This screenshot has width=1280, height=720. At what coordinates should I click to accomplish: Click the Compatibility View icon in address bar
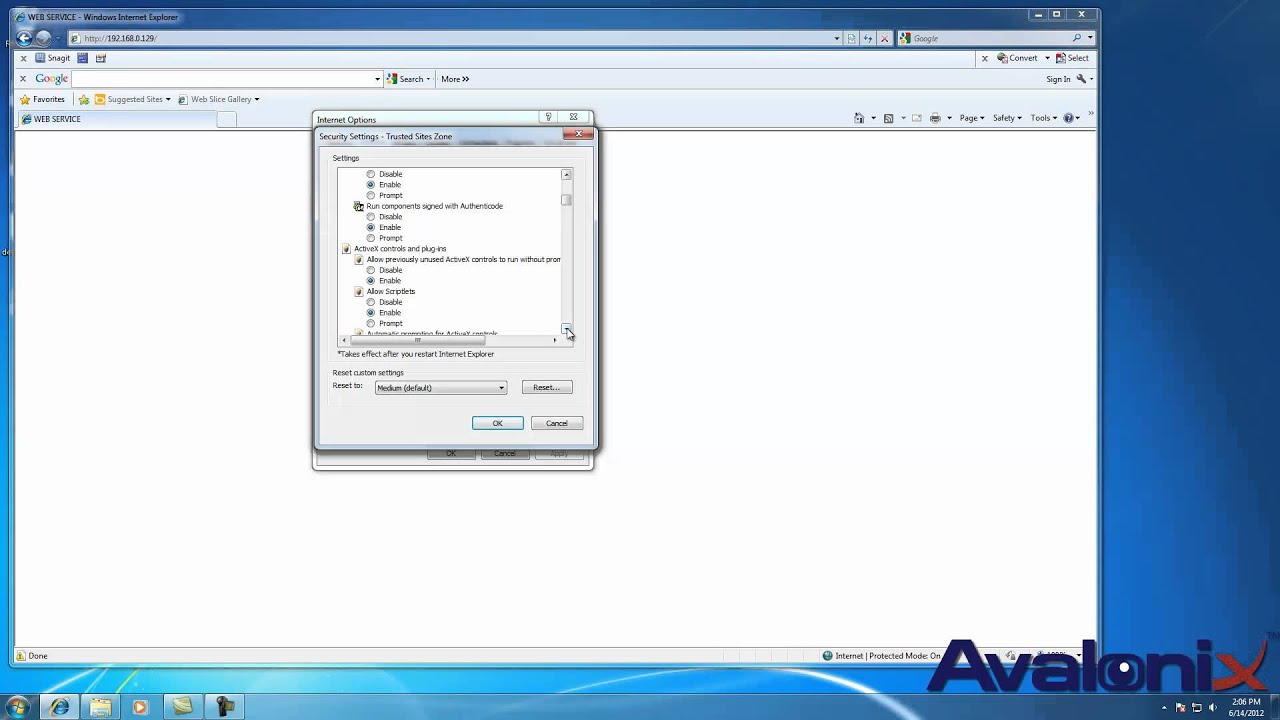[852, 38]
